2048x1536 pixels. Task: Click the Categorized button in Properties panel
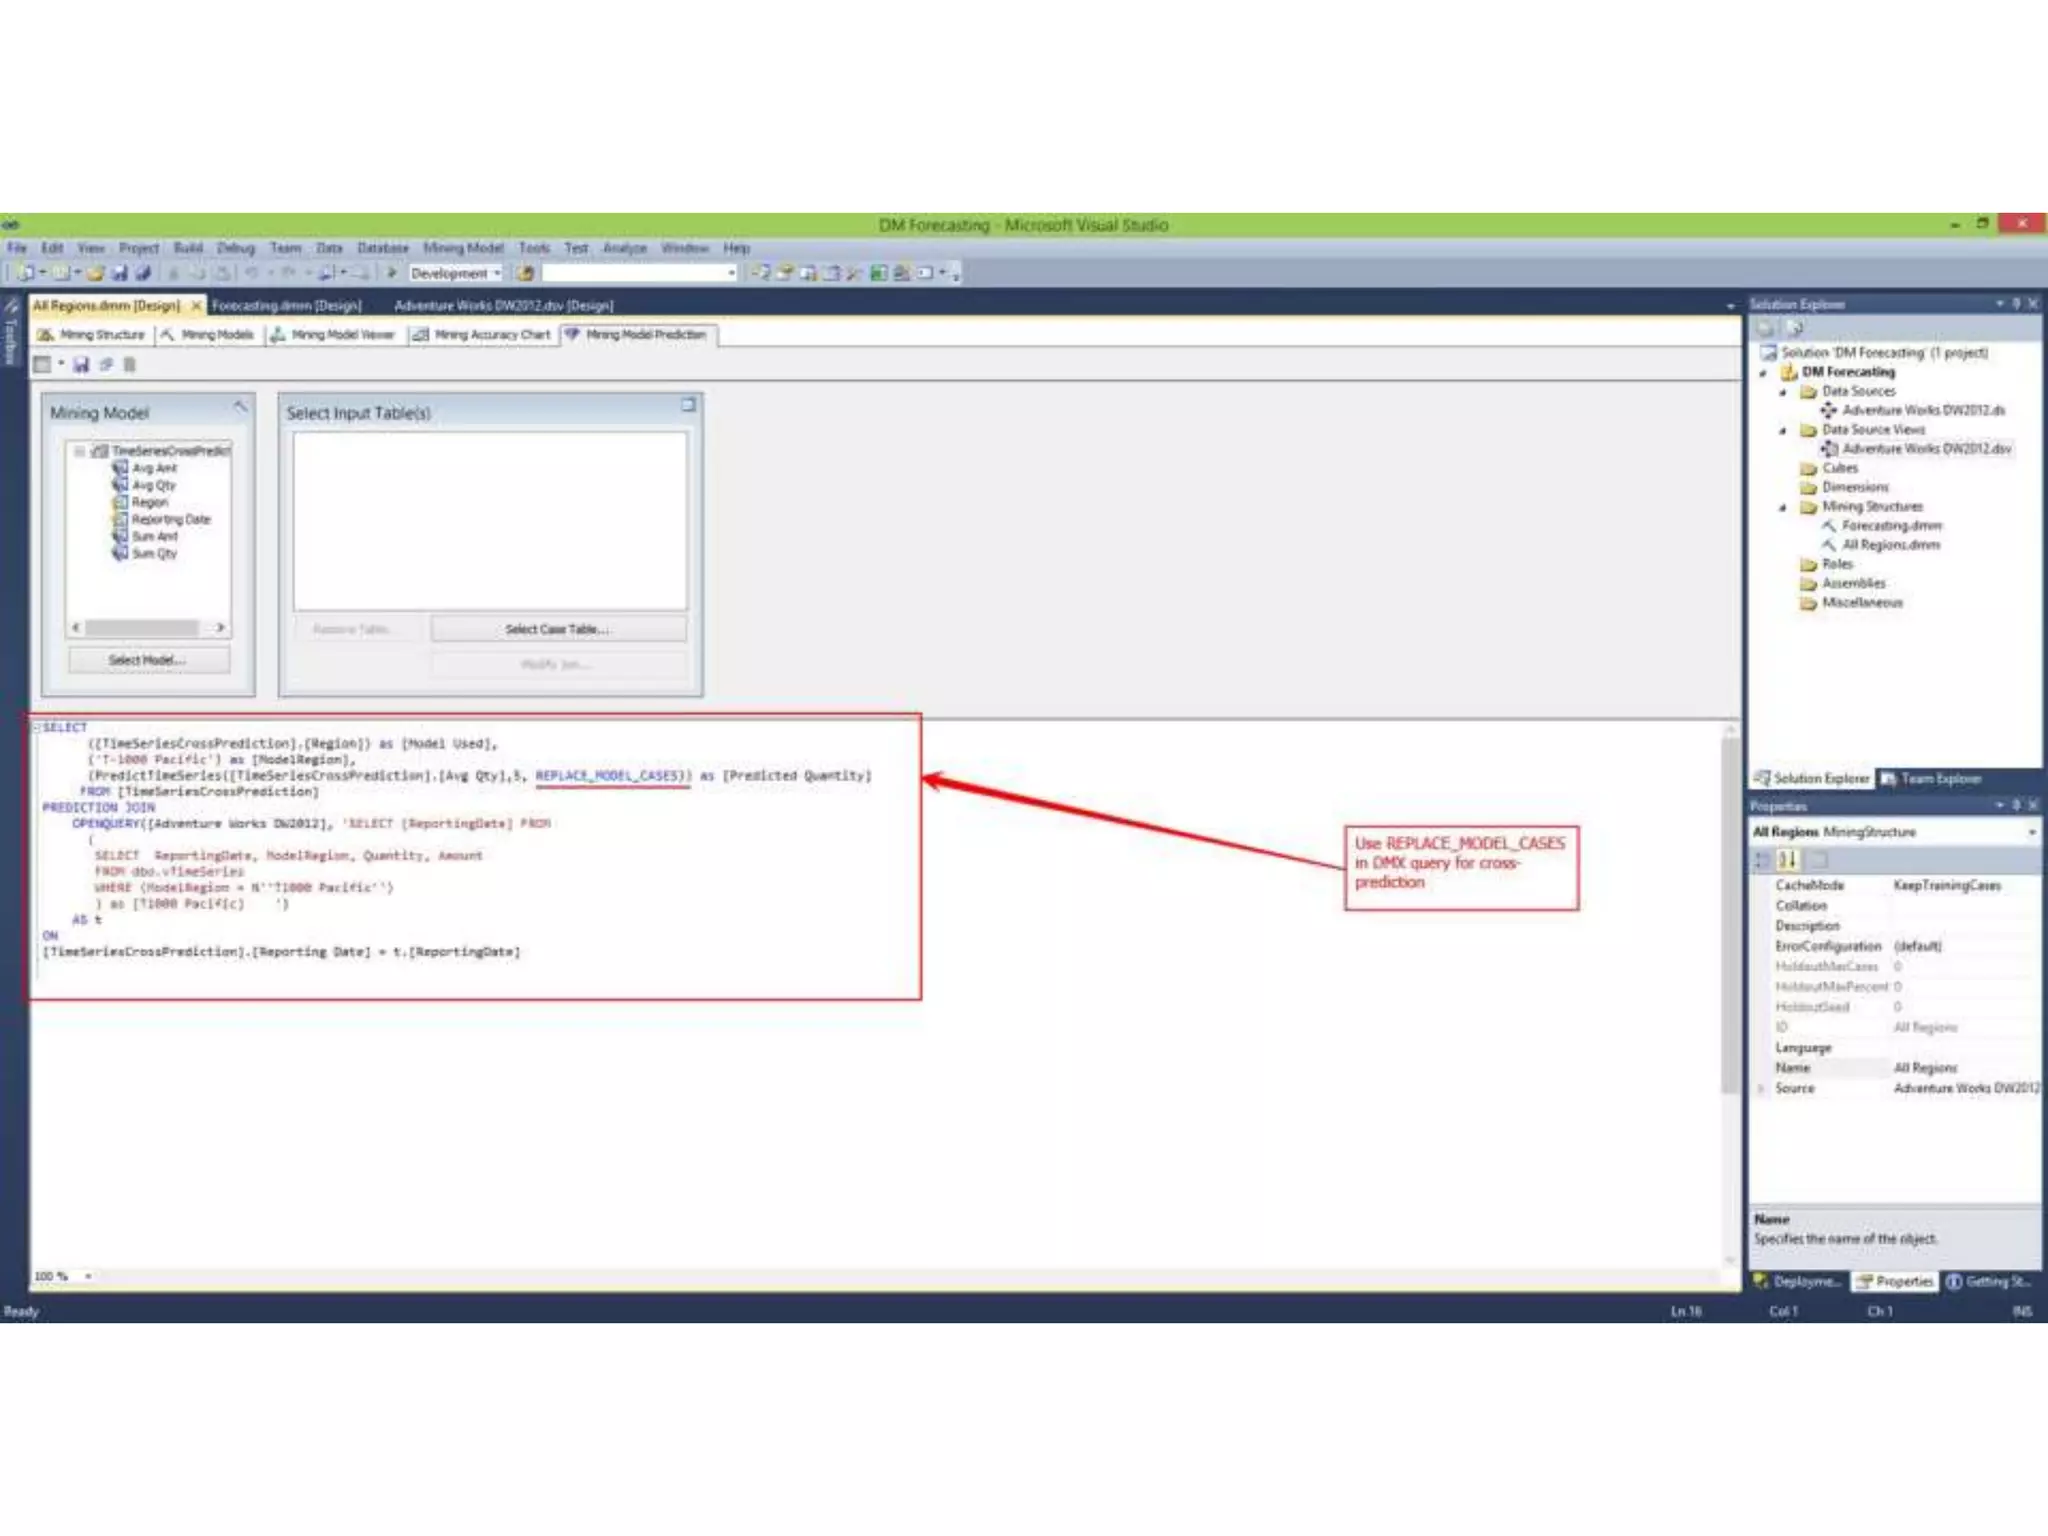[1763, 860]
